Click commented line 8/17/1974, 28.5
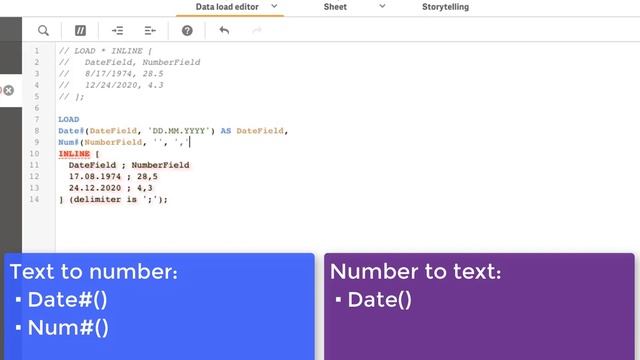 [111, 74]
